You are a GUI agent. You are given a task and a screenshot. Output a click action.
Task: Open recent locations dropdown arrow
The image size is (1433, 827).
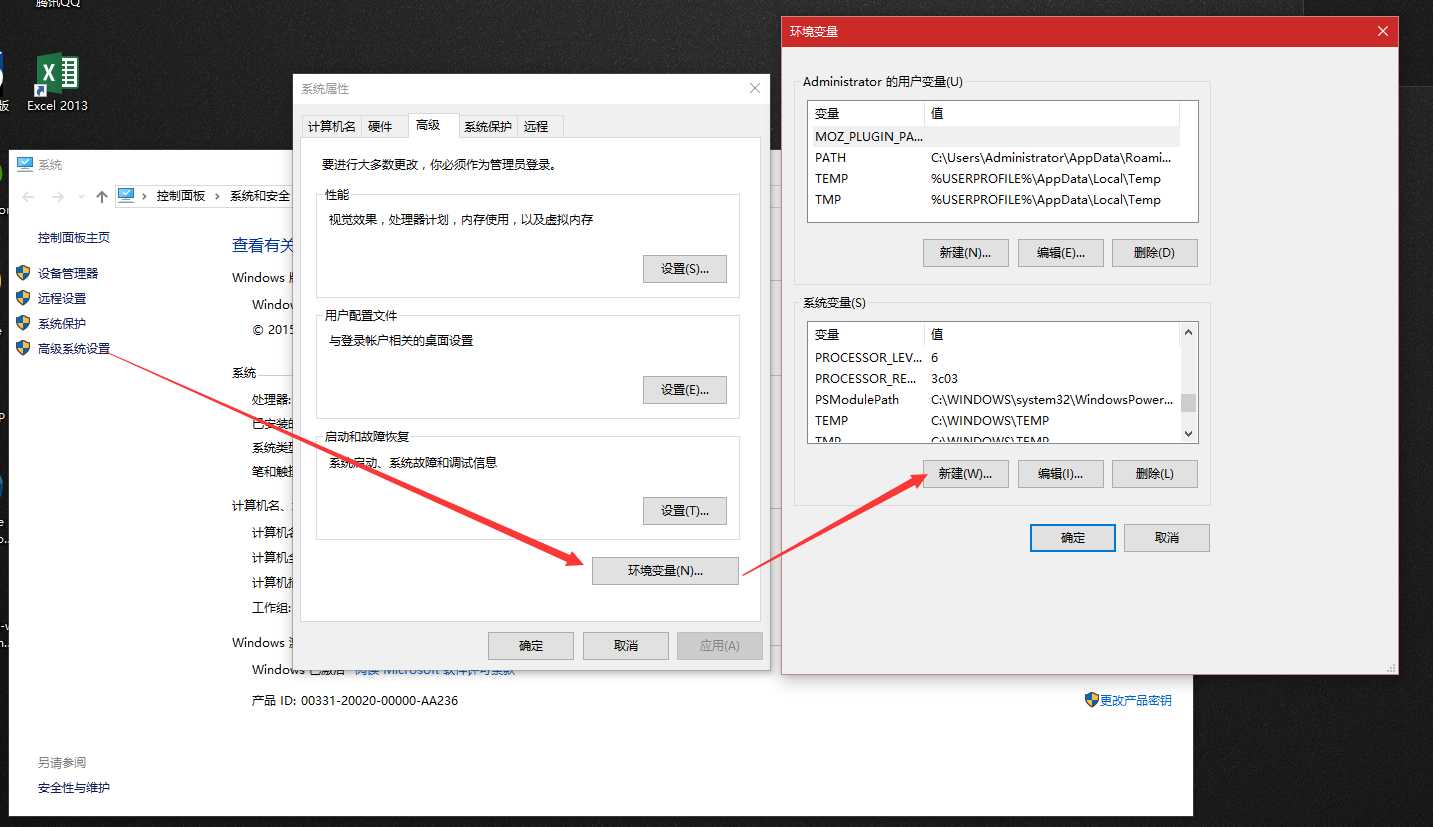click(81, 197)
